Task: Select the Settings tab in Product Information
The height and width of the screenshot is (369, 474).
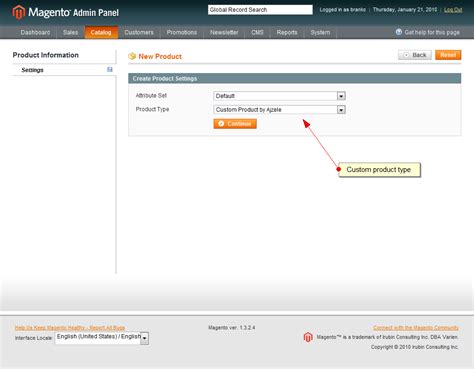Action: [64, 70]
